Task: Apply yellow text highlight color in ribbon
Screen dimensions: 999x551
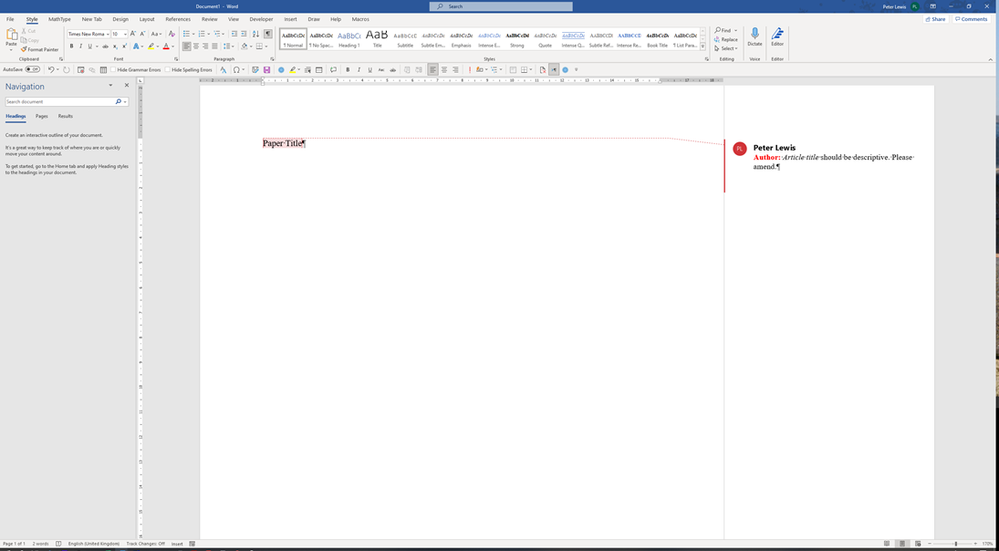Action: (151, 46)
